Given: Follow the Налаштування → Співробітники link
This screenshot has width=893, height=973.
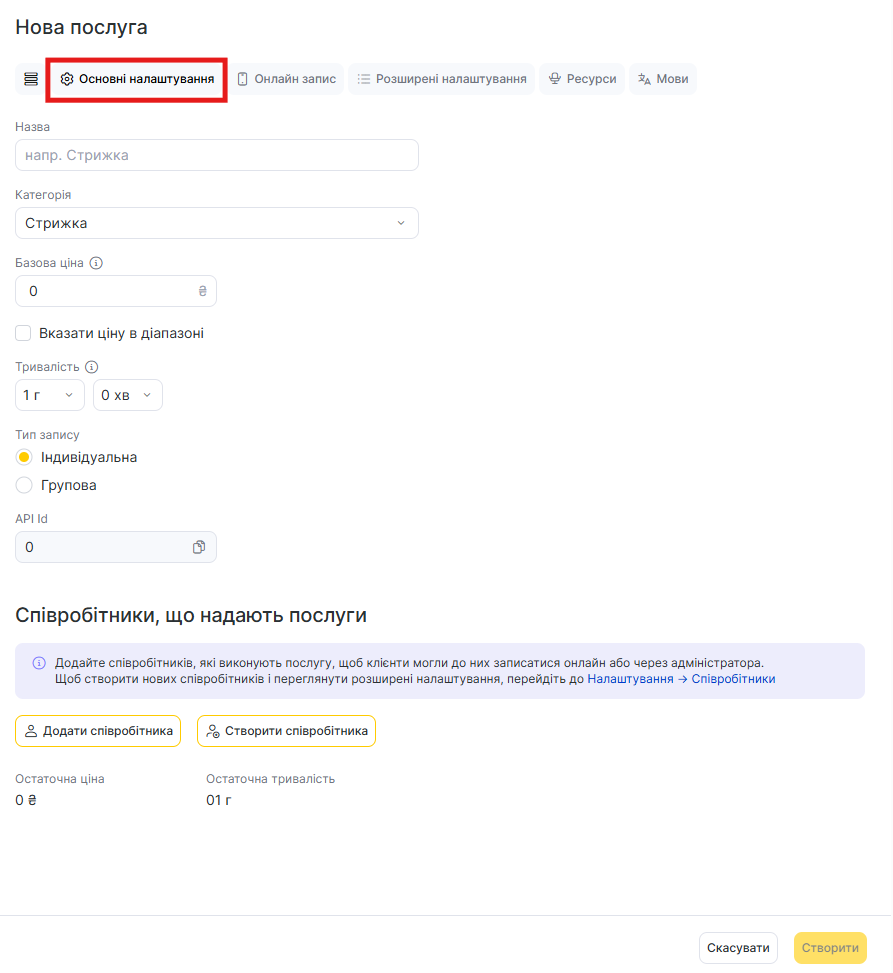Looking at the screenshot, I should 681,678.
